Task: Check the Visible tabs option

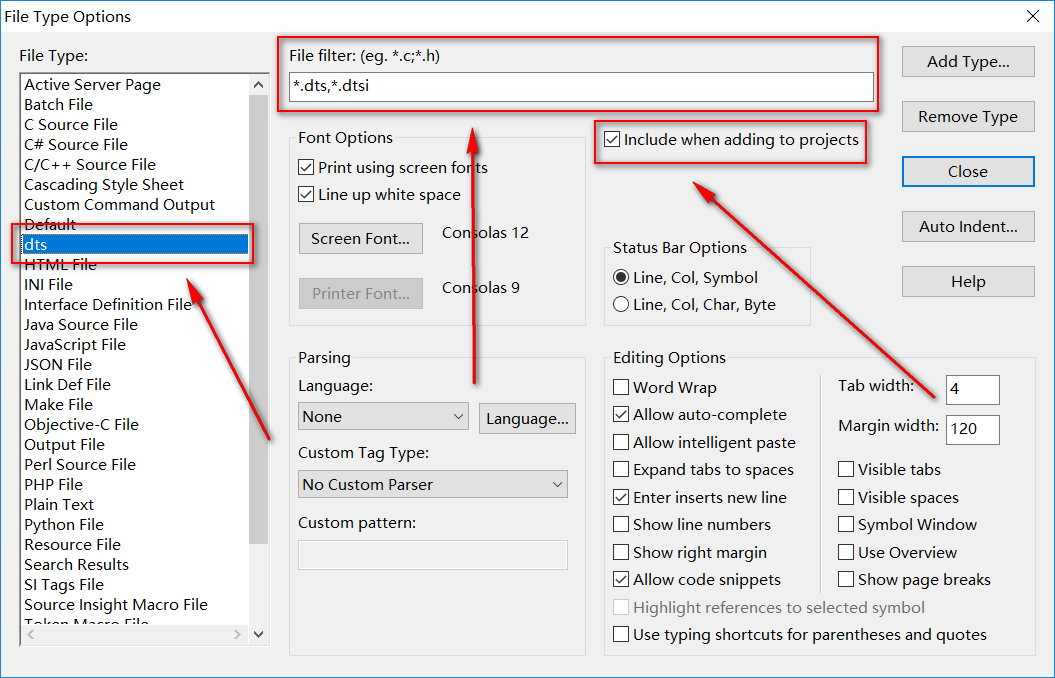Action: pyautogui.click(x=846, y=469)
